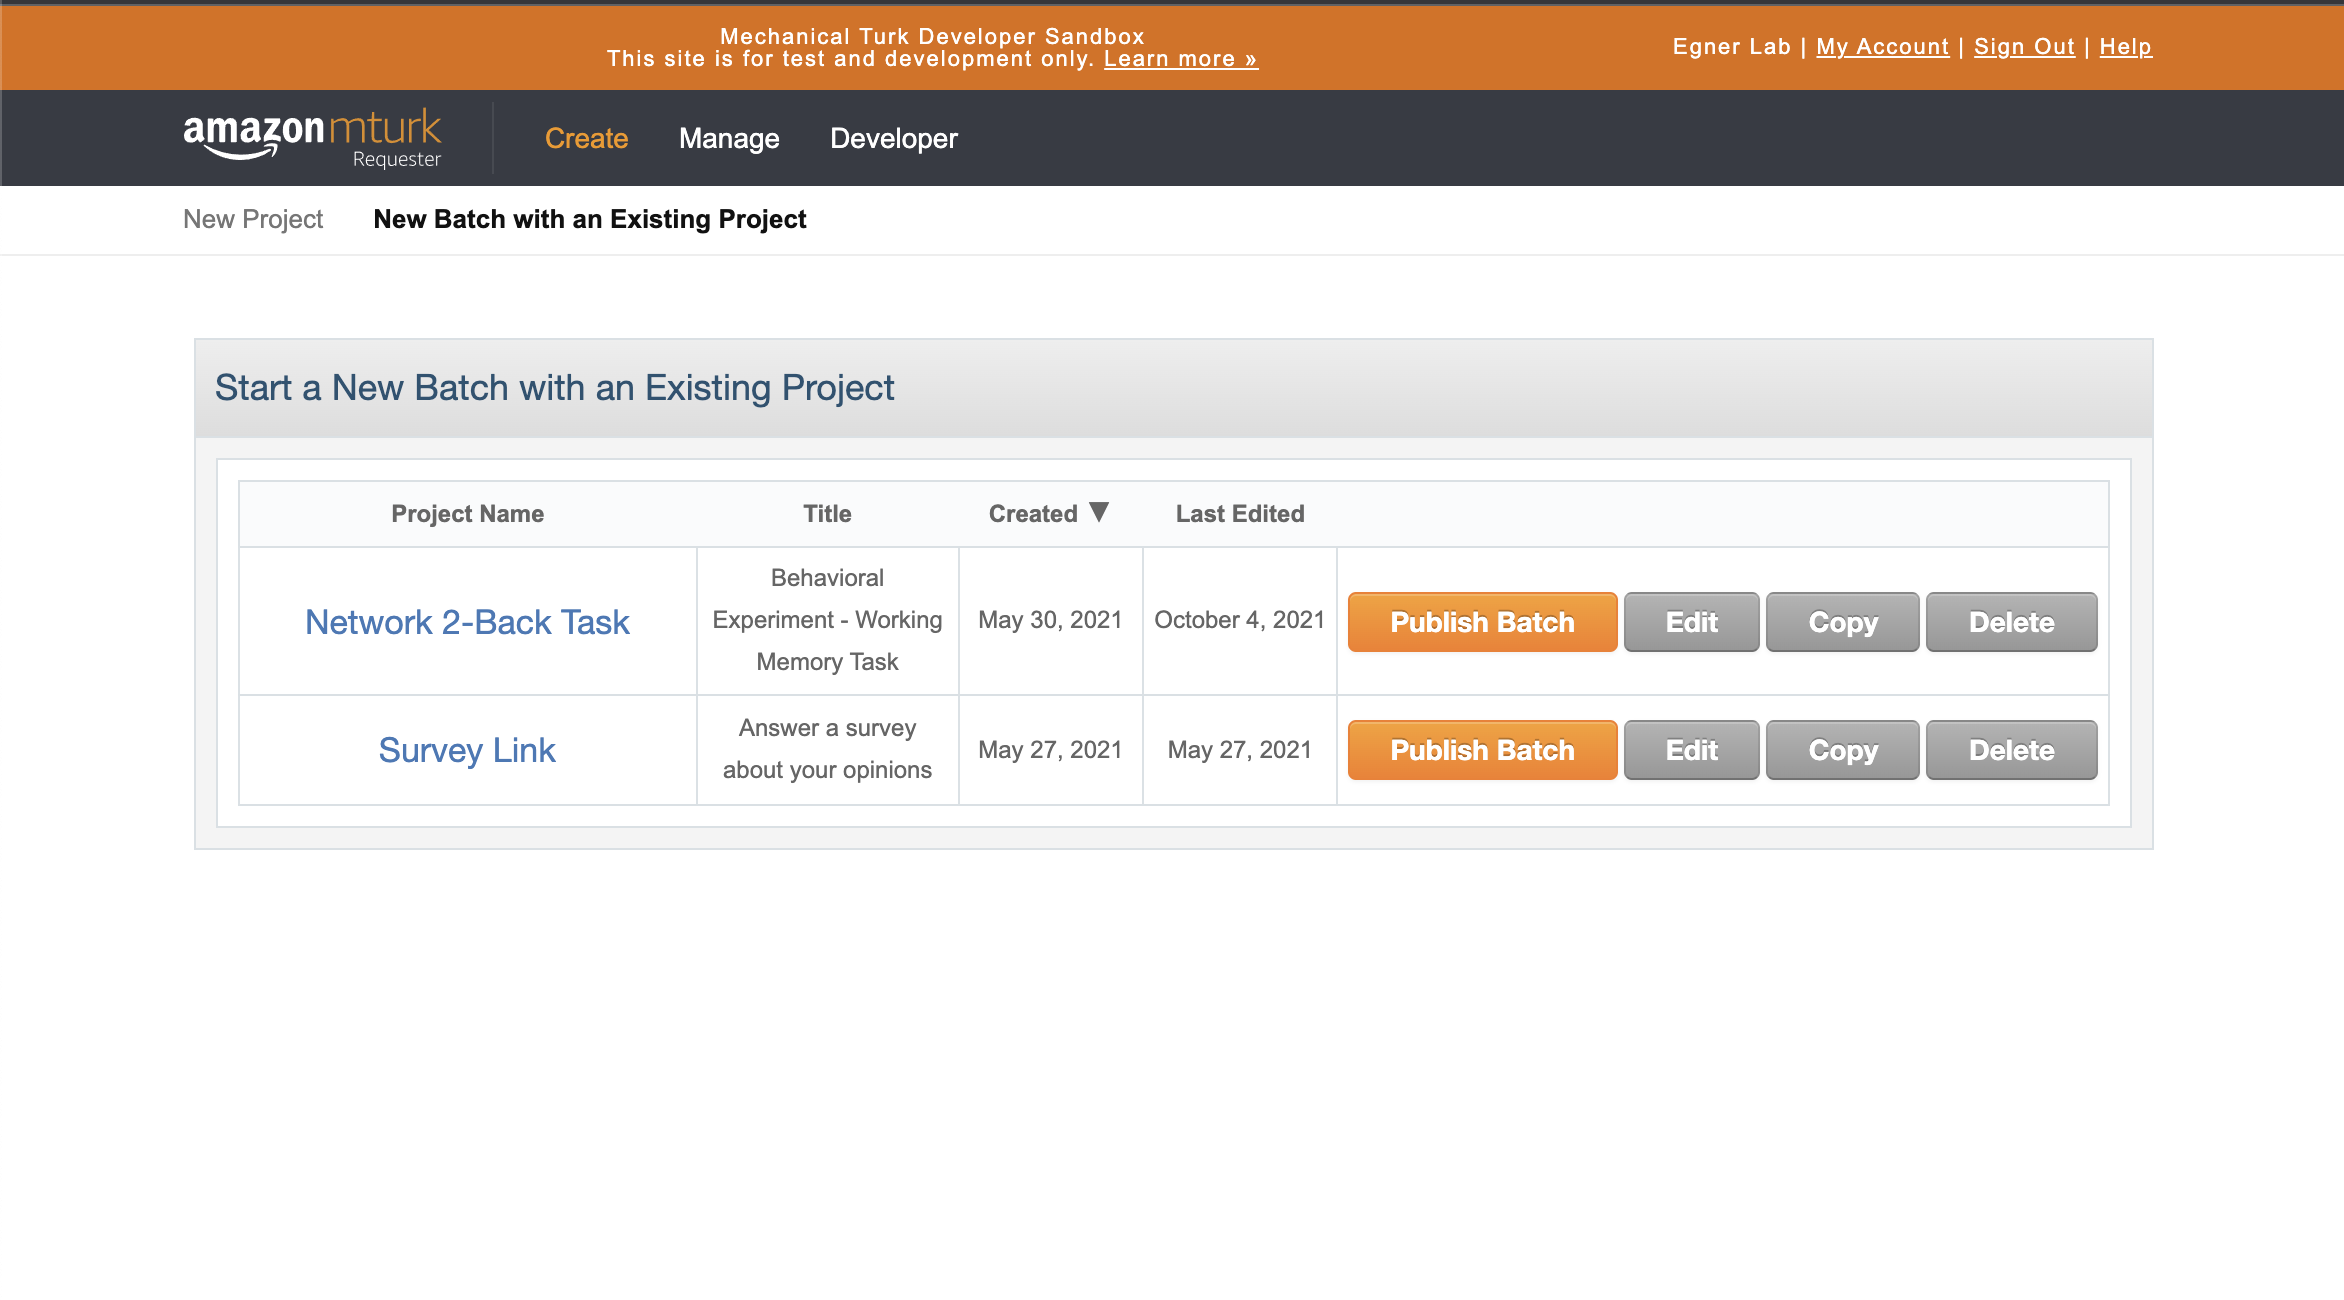The width and height of the screenshot is (2344, 1300).
Task: Edit the Network 2-Back Task project
Action: (x=1691, y=622)
